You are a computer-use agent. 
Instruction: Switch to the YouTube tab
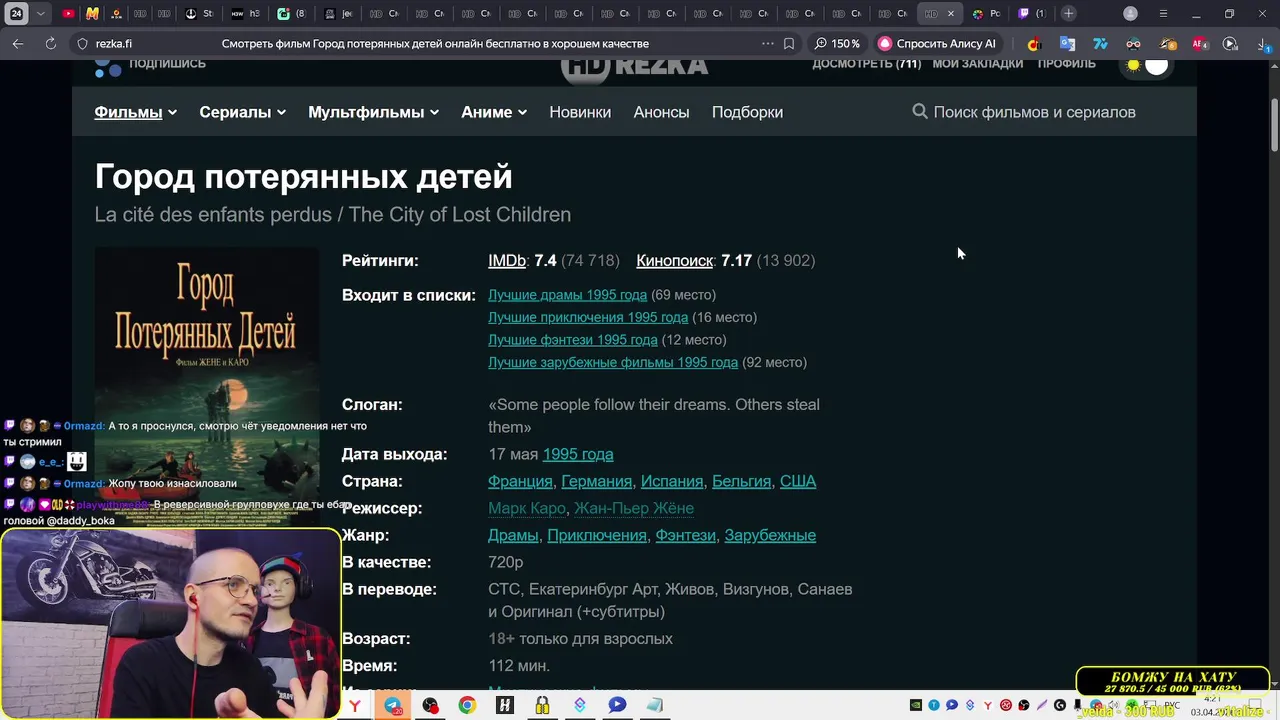(68, 13)
